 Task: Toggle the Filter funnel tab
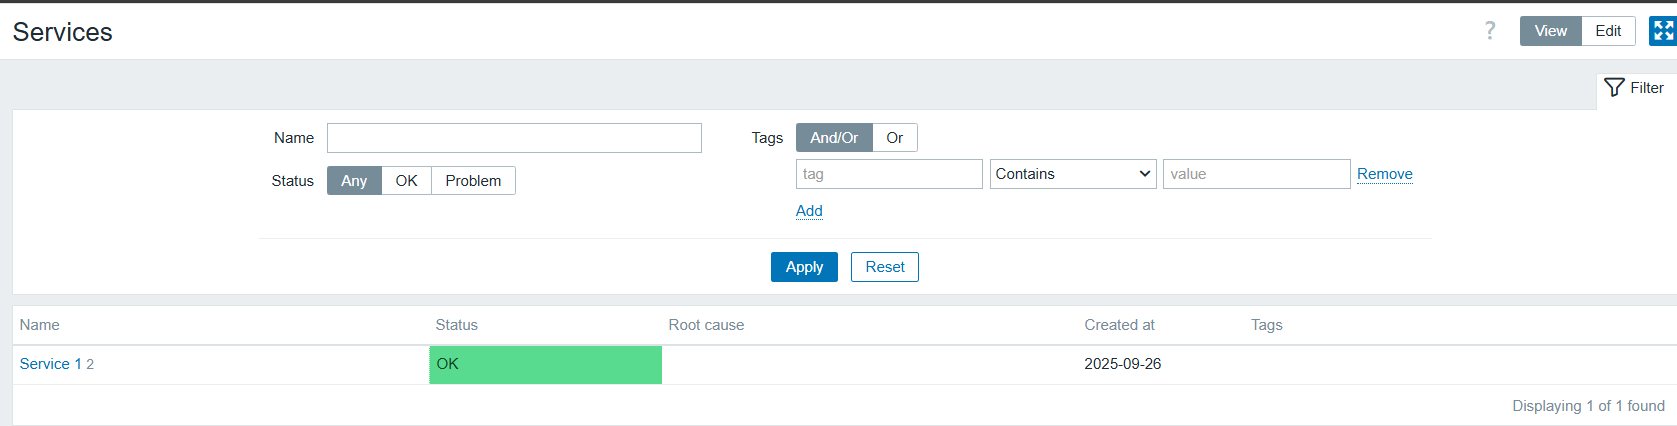tap(1634, 88)
